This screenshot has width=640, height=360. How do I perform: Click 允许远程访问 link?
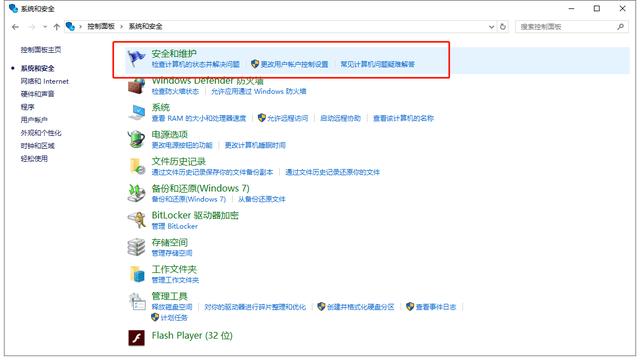(x=288, y=118)
